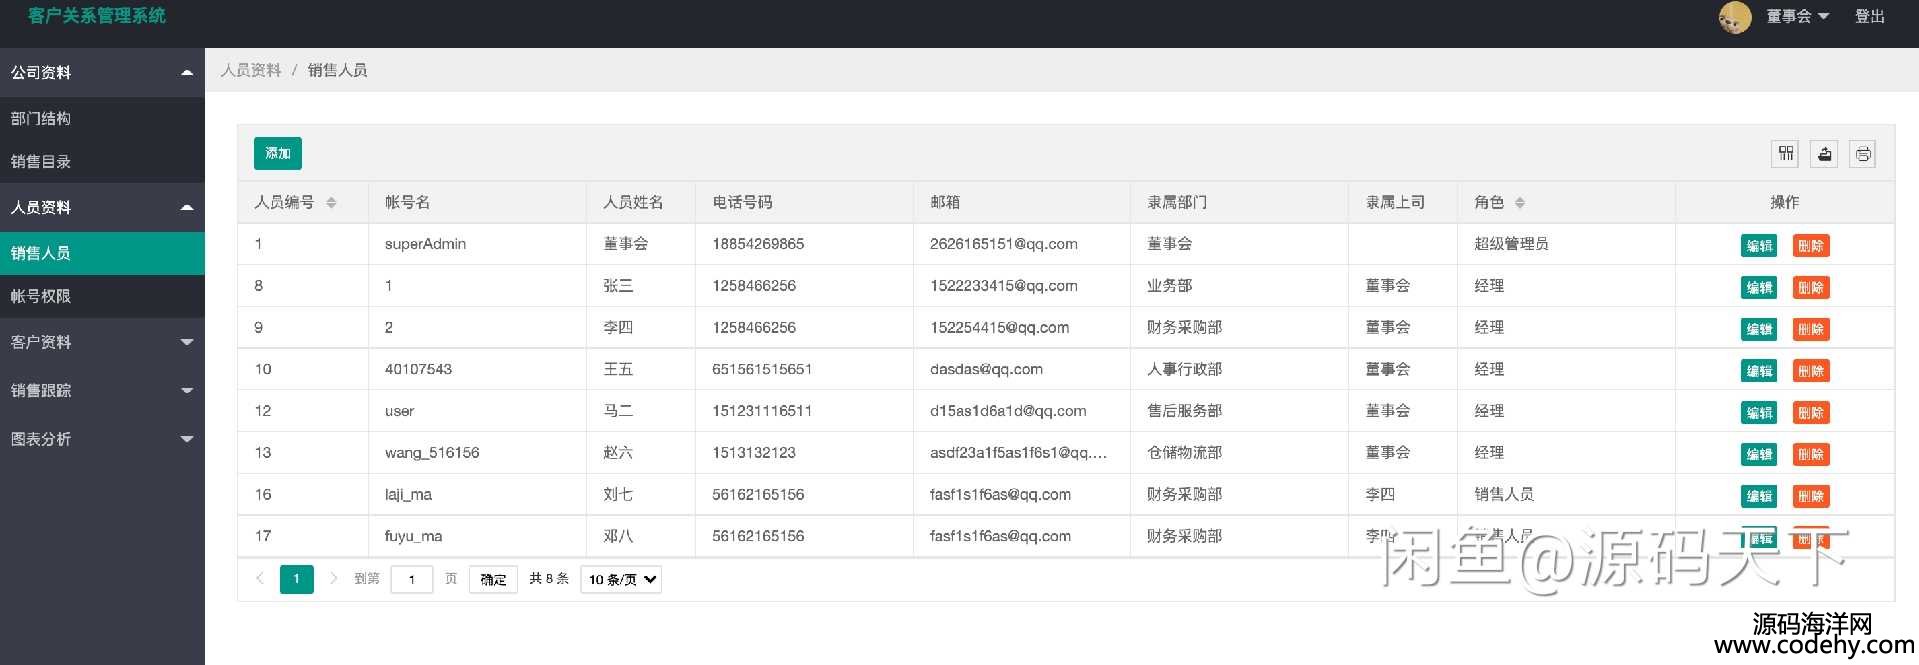
Task: Click the cell 售后服务部
Action: pyautogui.click(x=1184, y=411)
